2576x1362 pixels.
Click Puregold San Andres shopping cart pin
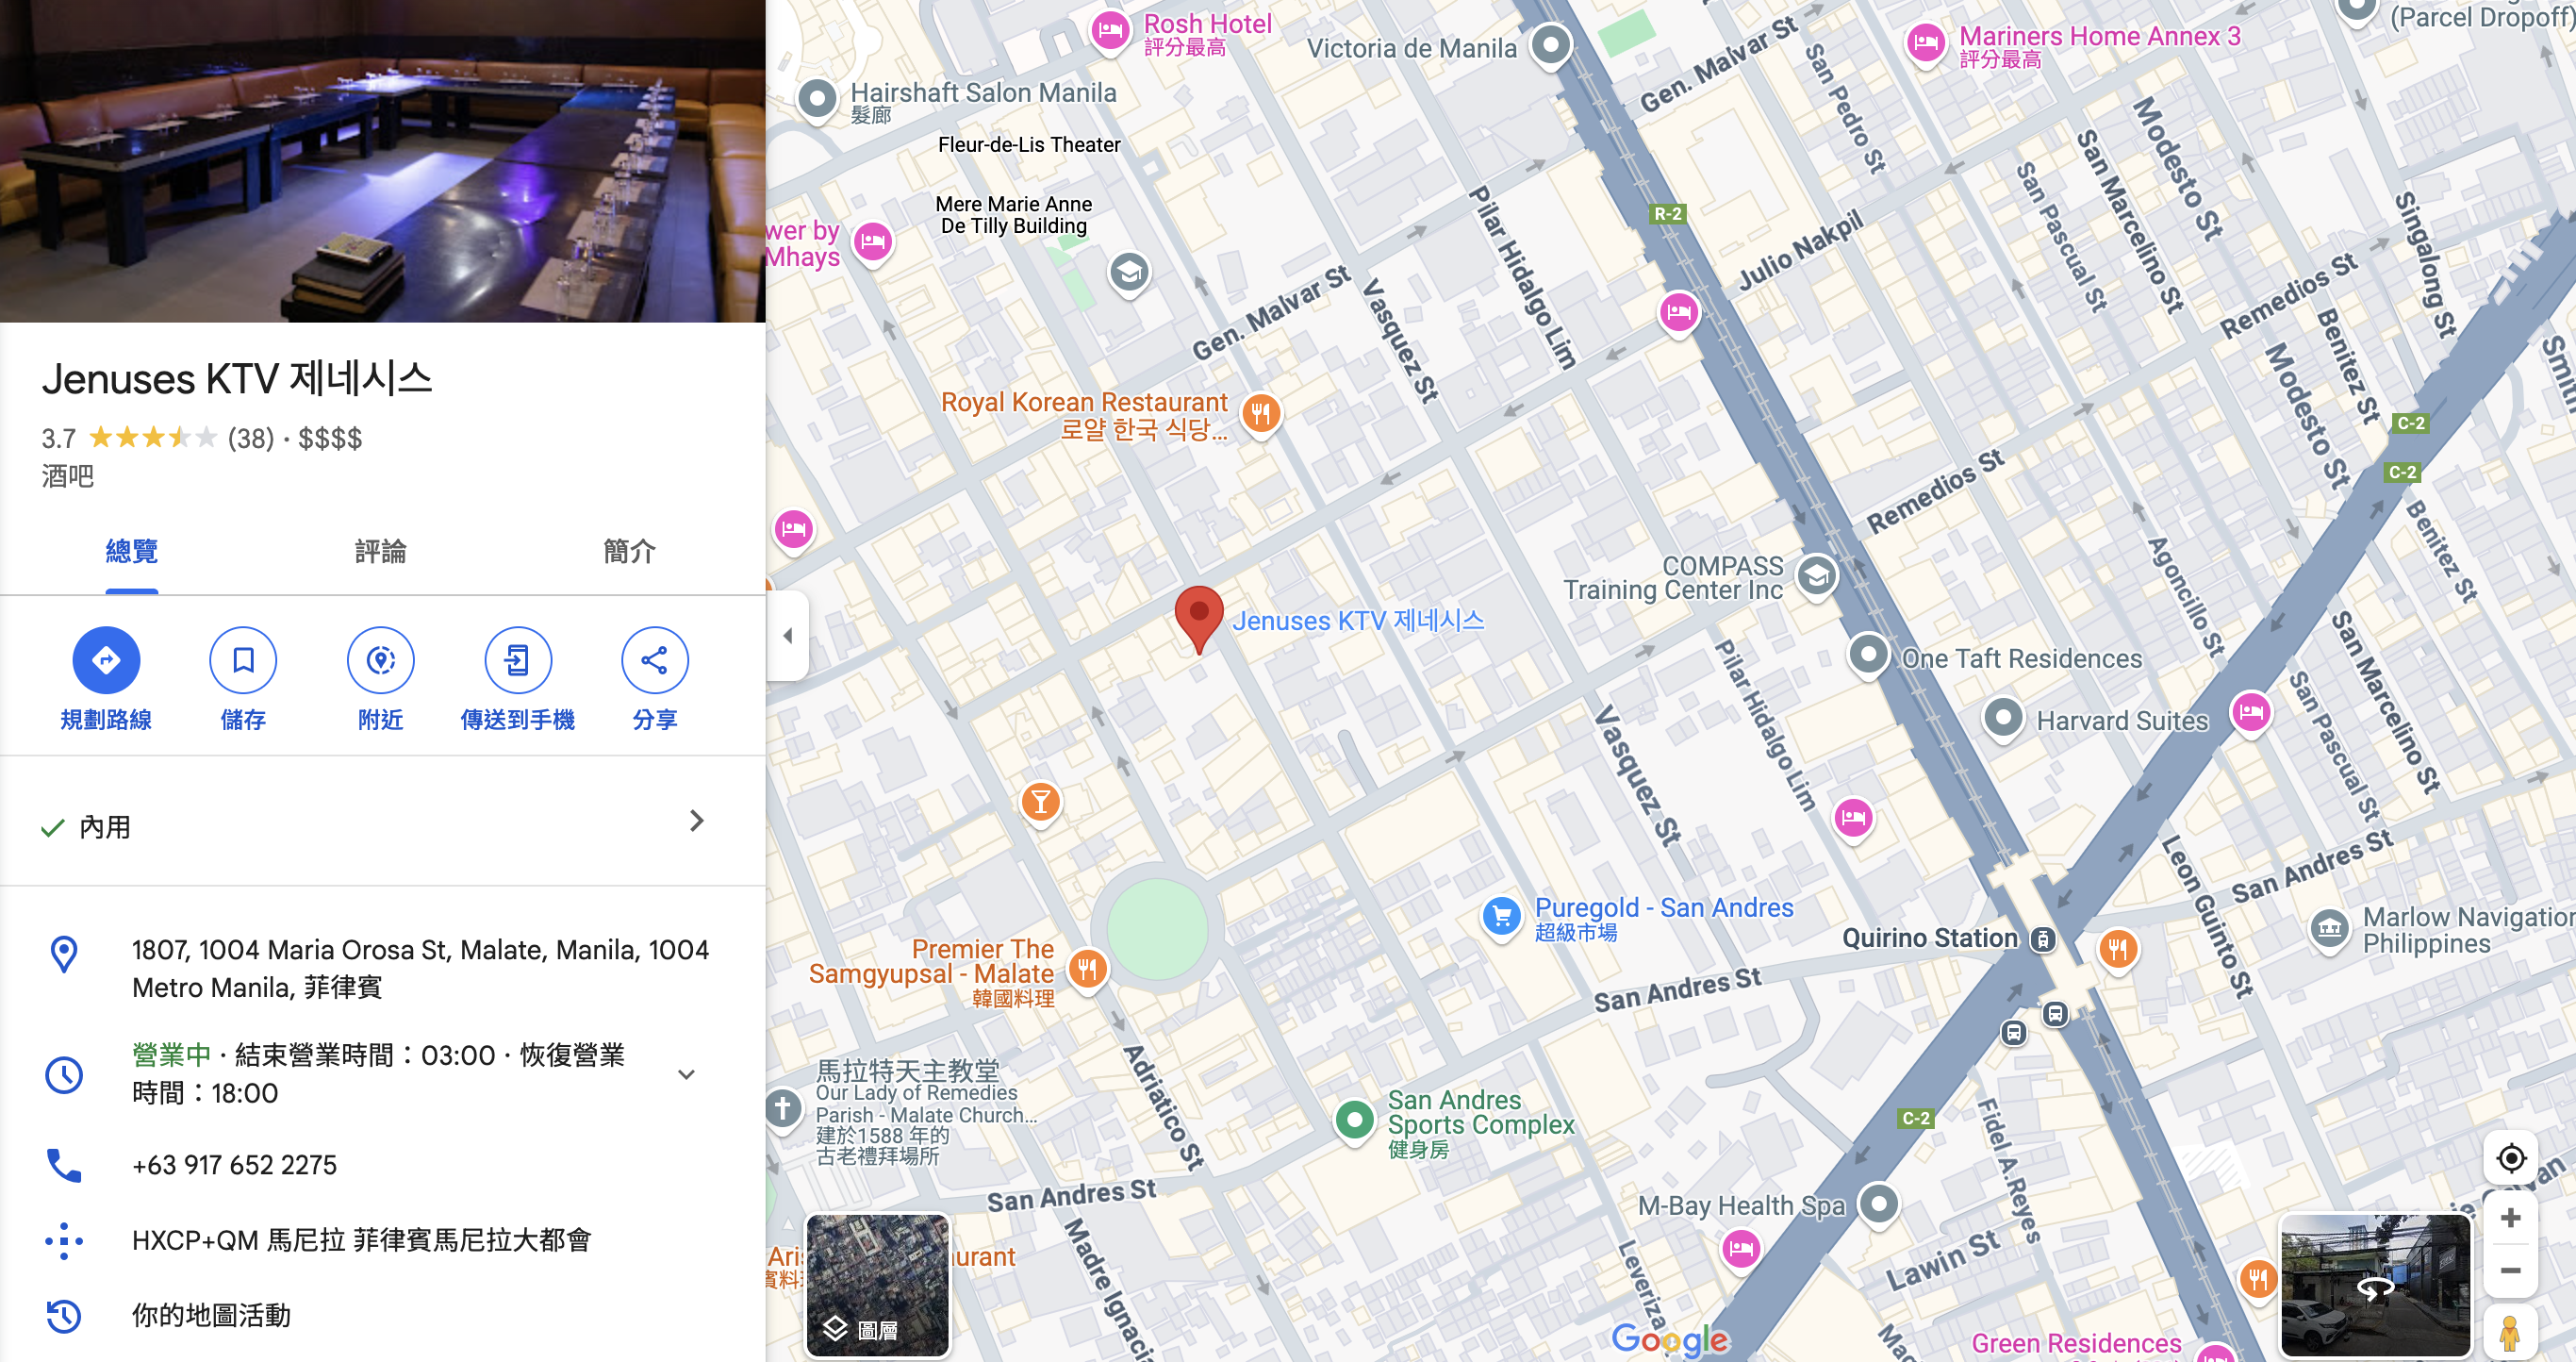point(1501,916)
